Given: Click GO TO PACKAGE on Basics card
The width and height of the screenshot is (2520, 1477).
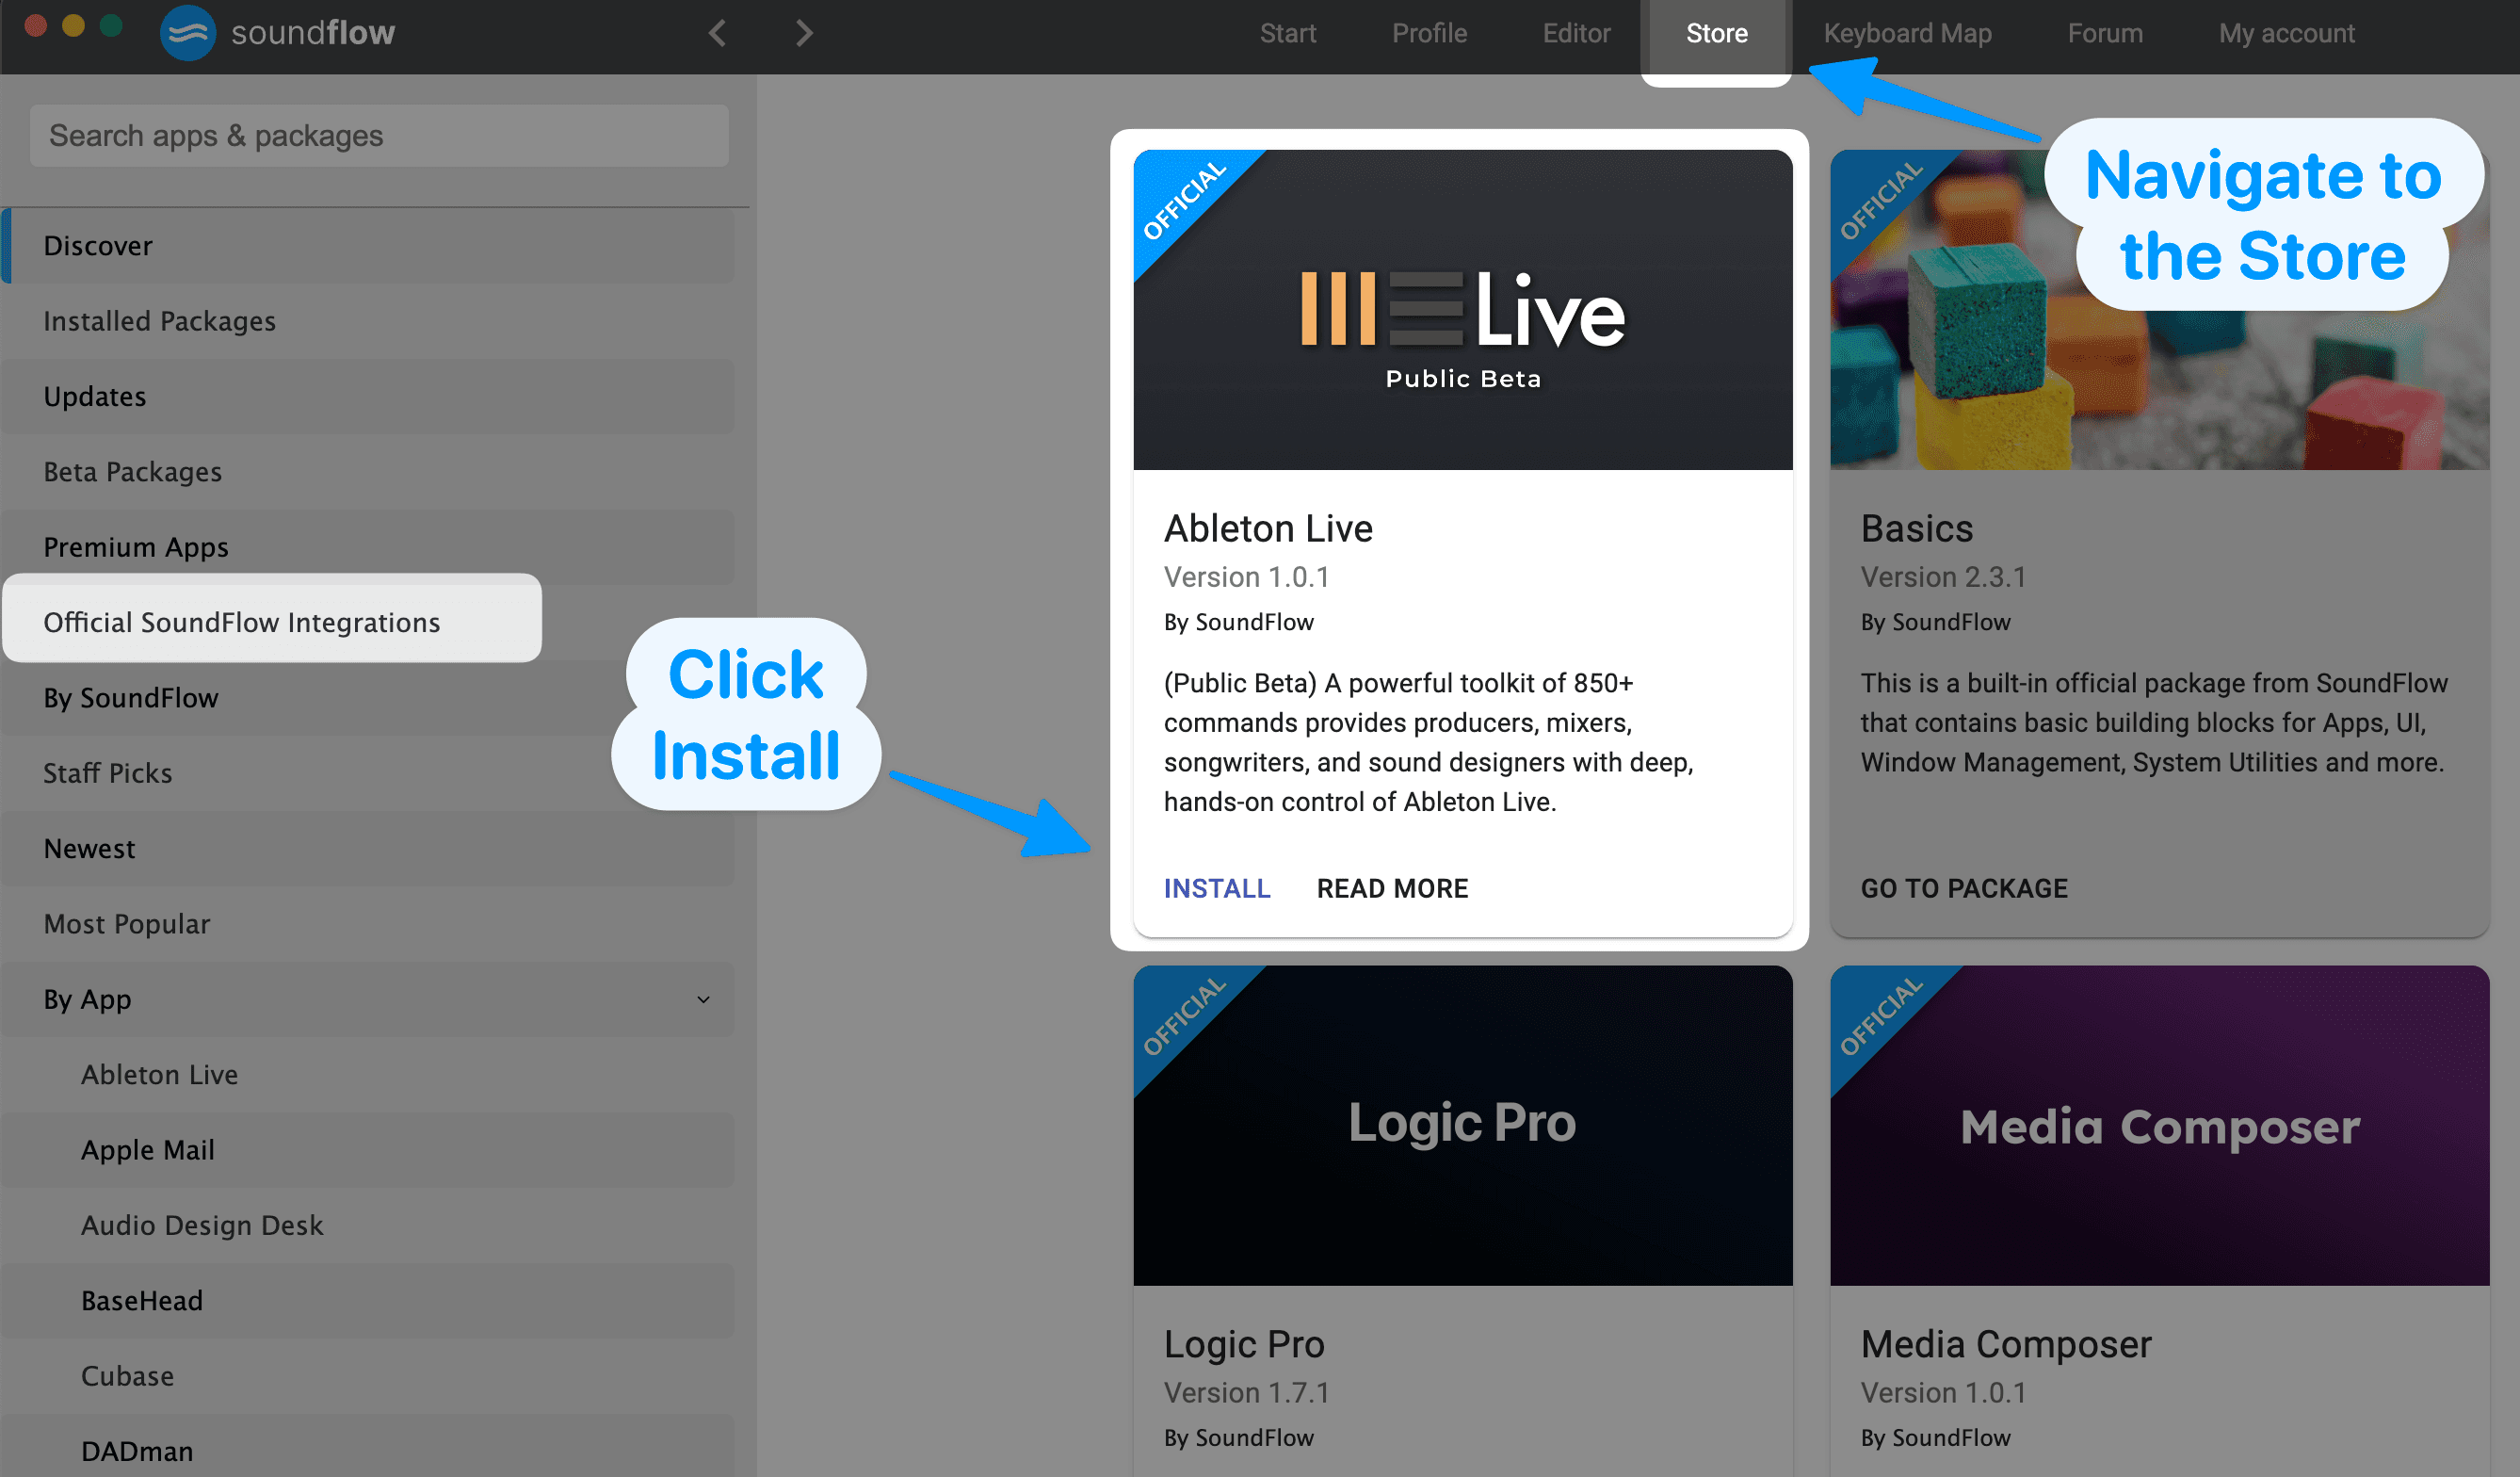Looking at the screenshot, I should 1964,888.
